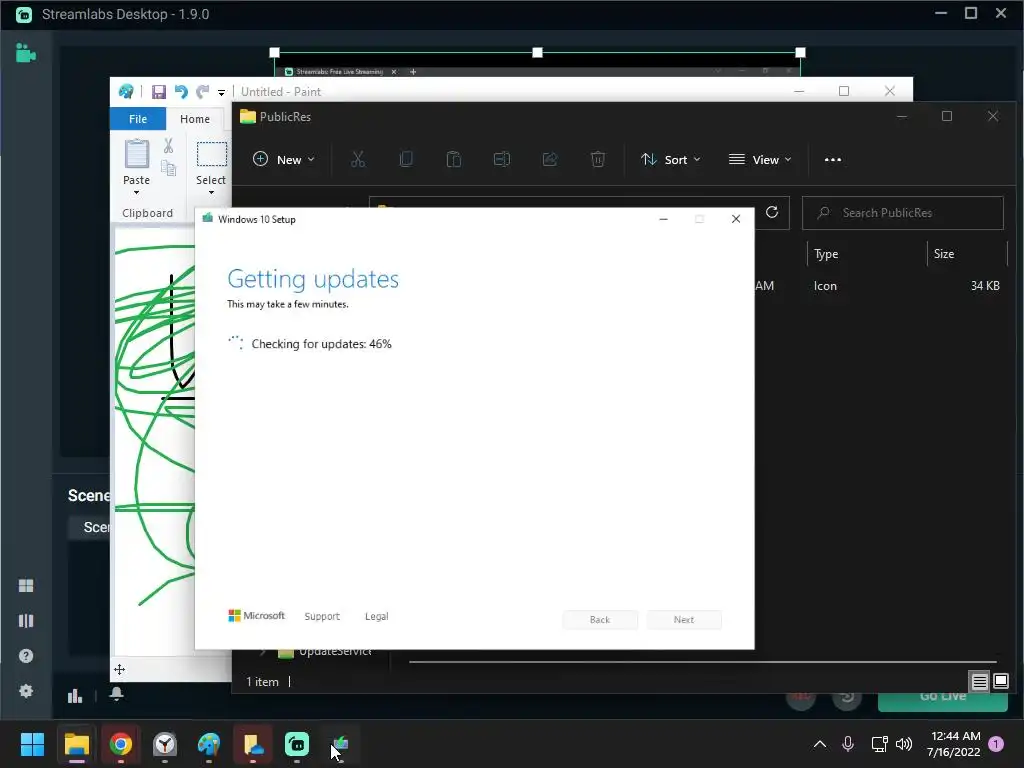Show hidden system tray icons chevron
The height and width of the screenshot is (768, 1024).
(820, 744)
